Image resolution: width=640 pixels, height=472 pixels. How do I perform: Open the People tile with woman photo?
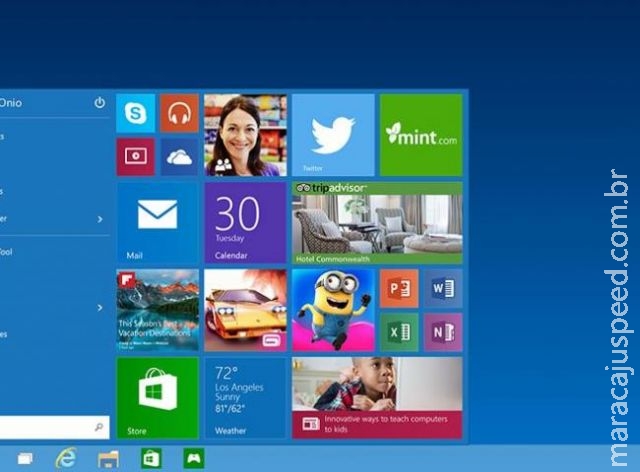(x=245, y=135)
